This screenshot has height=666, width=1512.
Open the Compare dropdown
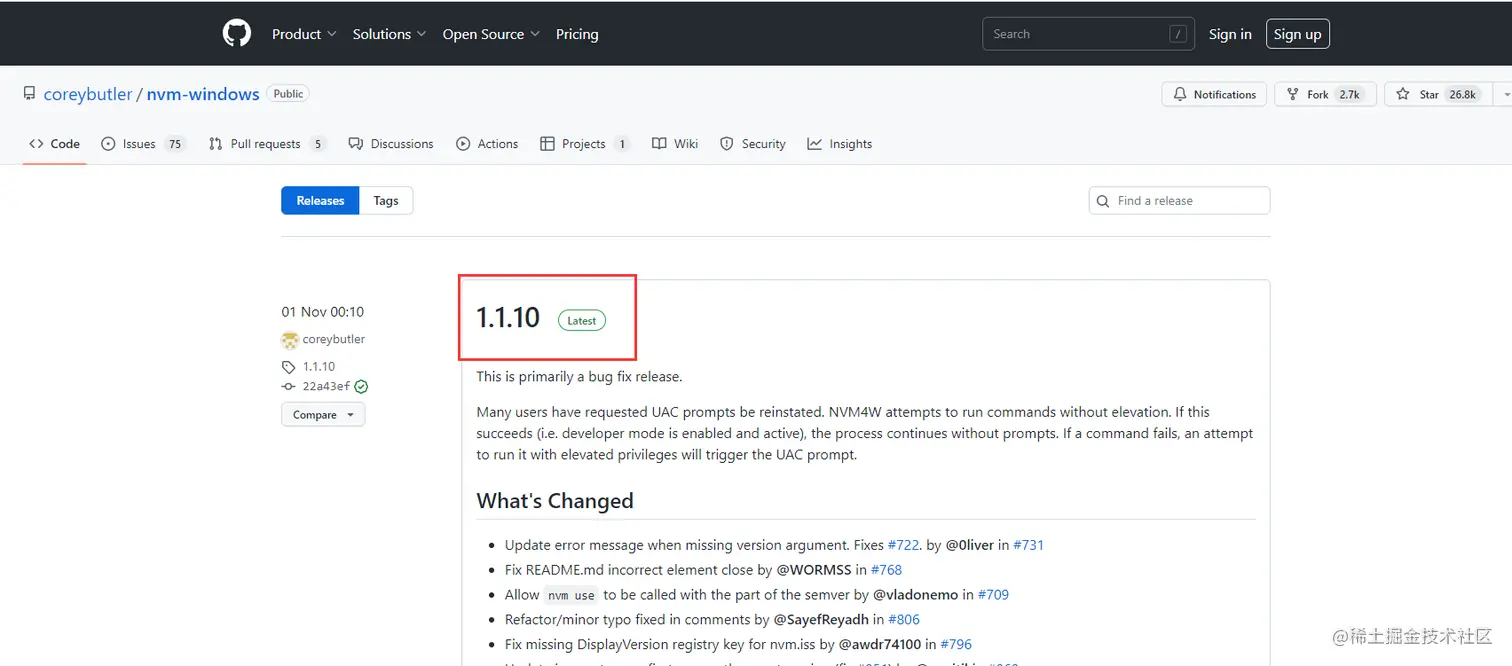(323, 415)
